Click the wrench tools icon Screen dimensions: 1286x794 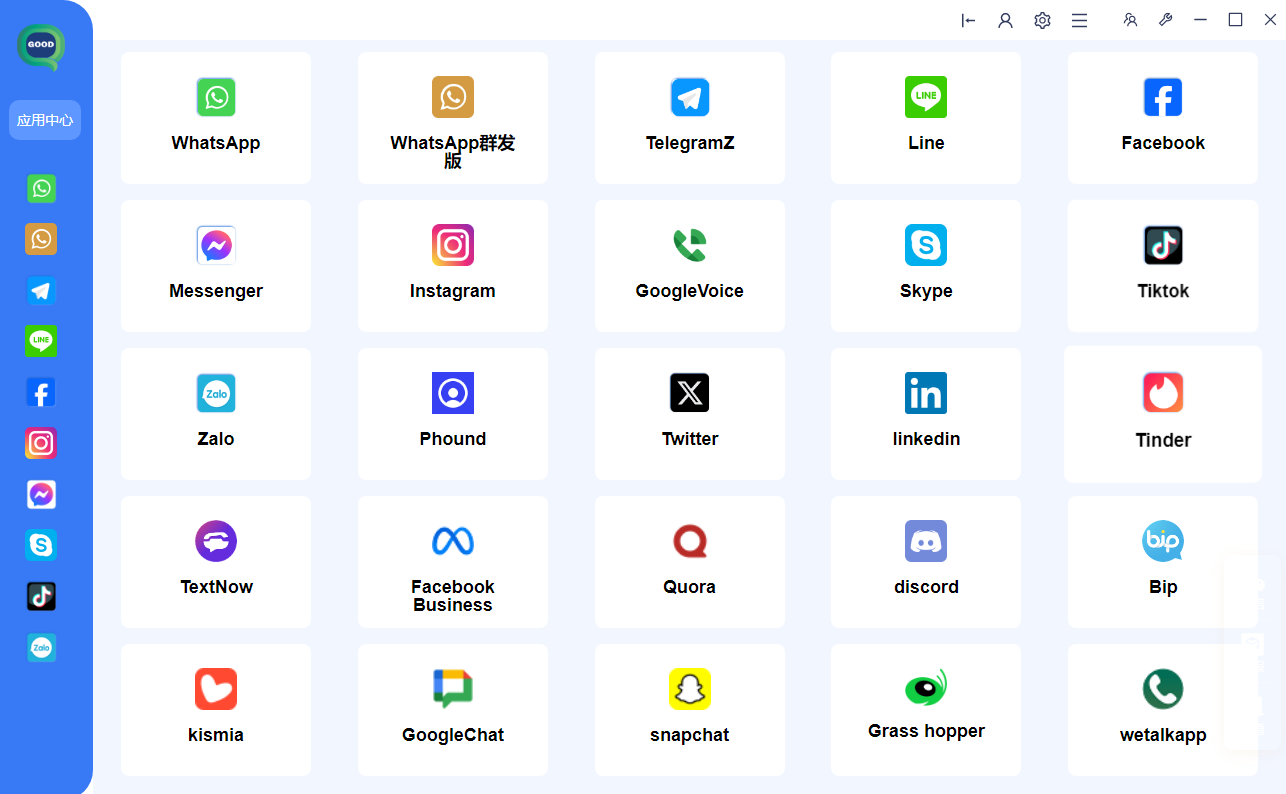coord(1165,20)
